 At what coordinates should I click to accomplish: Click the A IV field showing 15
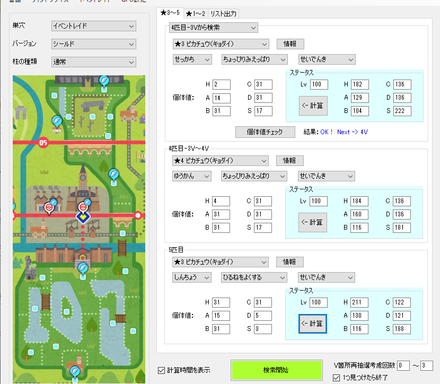pyautogui.click(x=221, y=316)
